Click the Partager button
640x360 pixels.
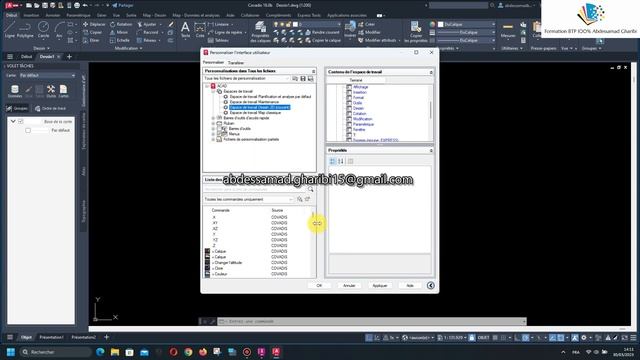tap(123, 5)
